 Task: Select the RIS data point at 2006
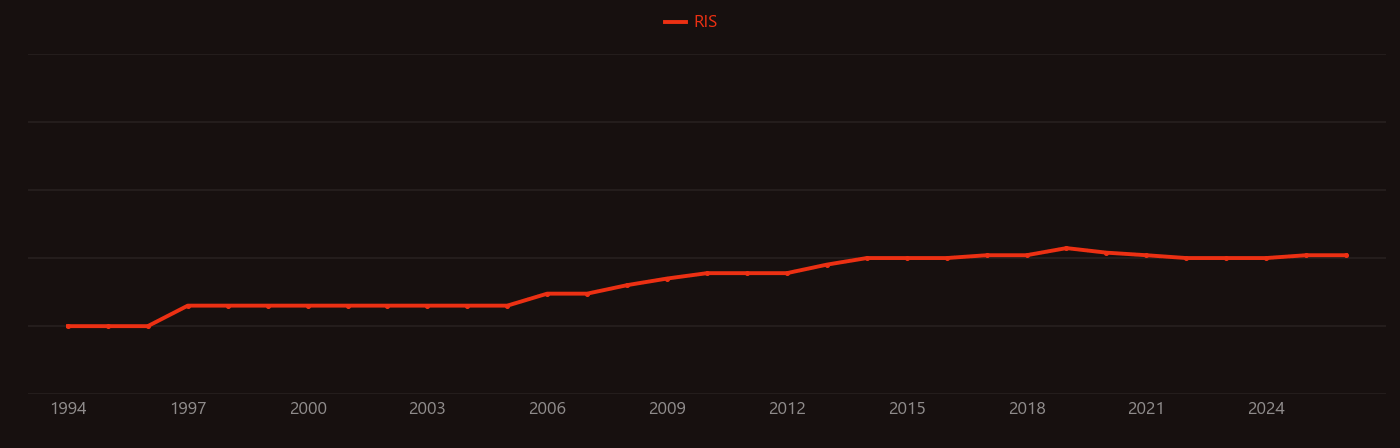547,294
